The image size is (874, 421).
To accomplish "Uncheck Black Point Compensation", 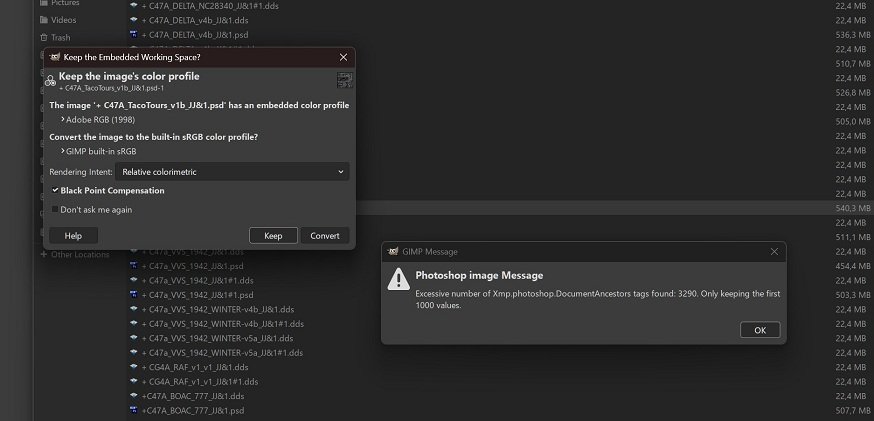I will [x=55, y=190].
